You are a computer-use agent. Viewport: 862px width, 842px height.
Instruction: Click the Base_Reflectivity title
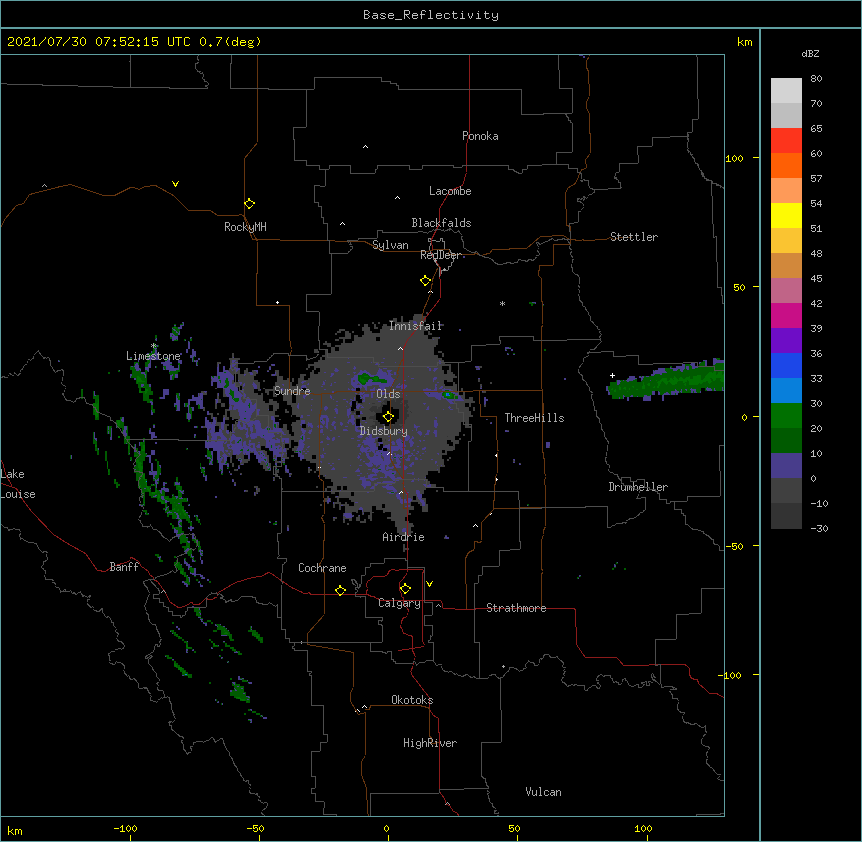431,15
